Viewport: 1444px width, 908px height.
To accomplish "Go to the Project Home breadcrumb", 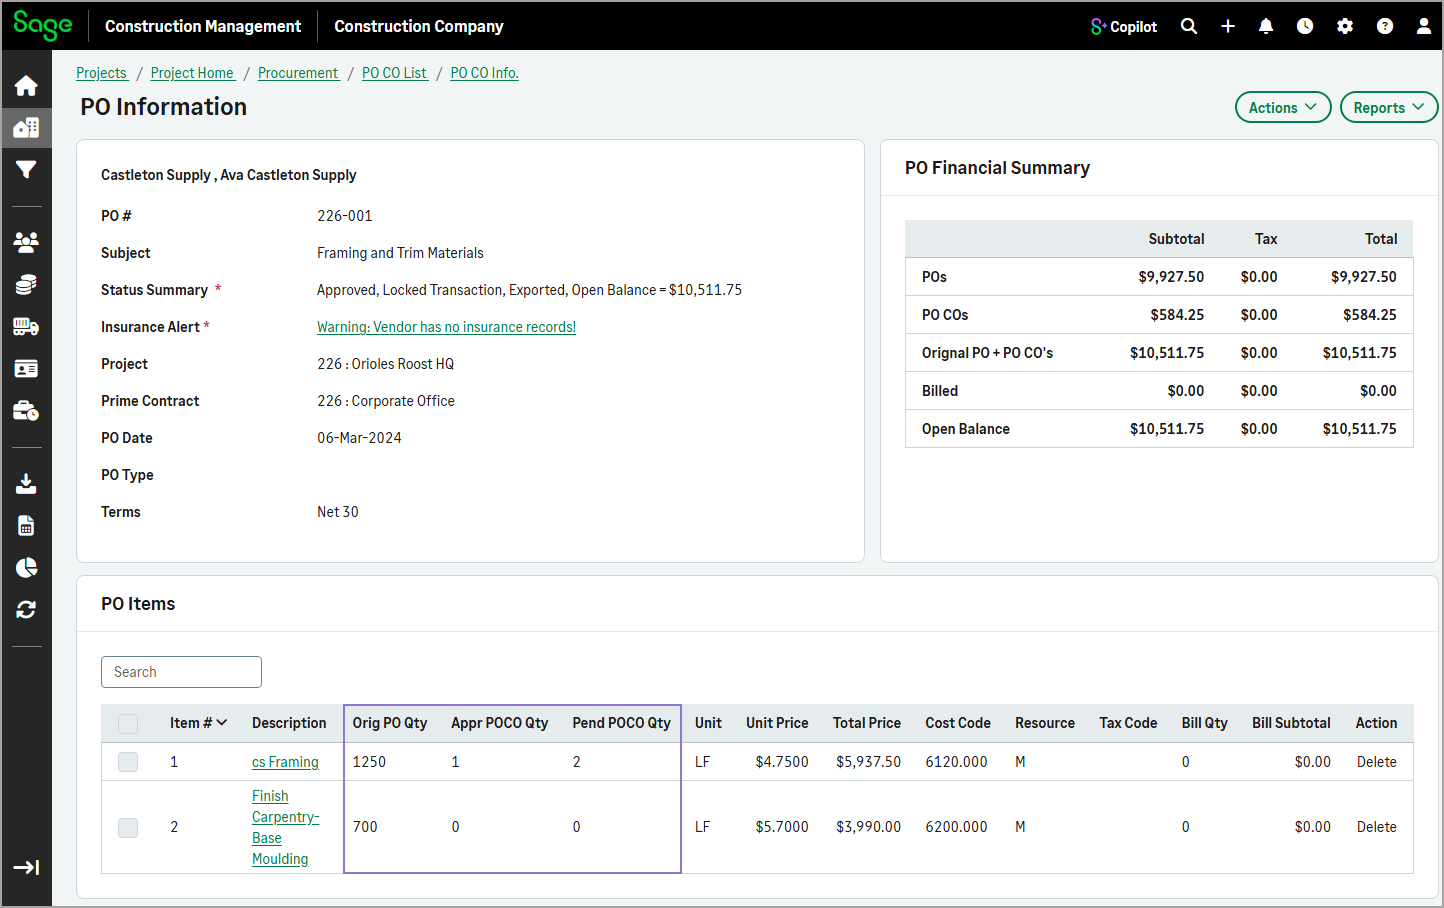I will click(x=192, y=73).
